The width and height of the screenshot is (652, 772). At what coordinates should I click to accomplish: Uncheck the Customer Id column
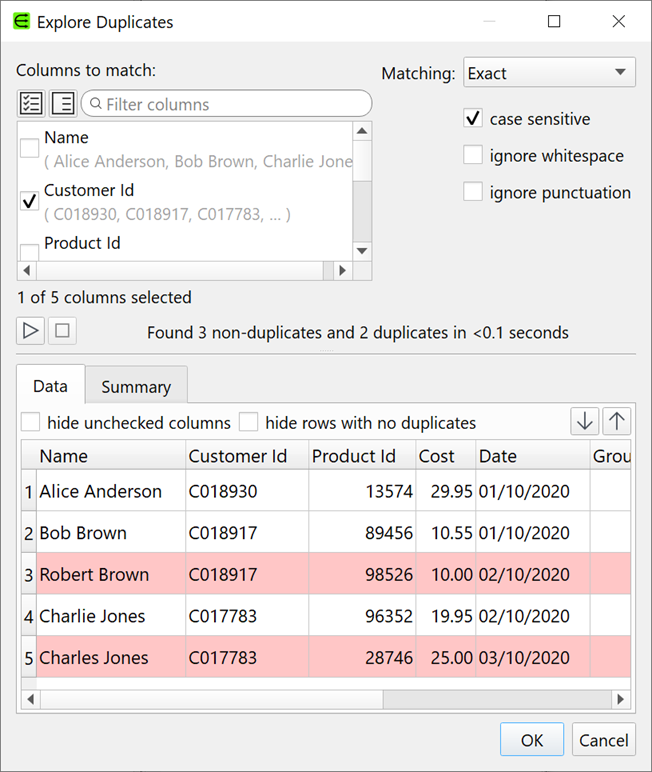pyautogui.click(x=30, y=201)
